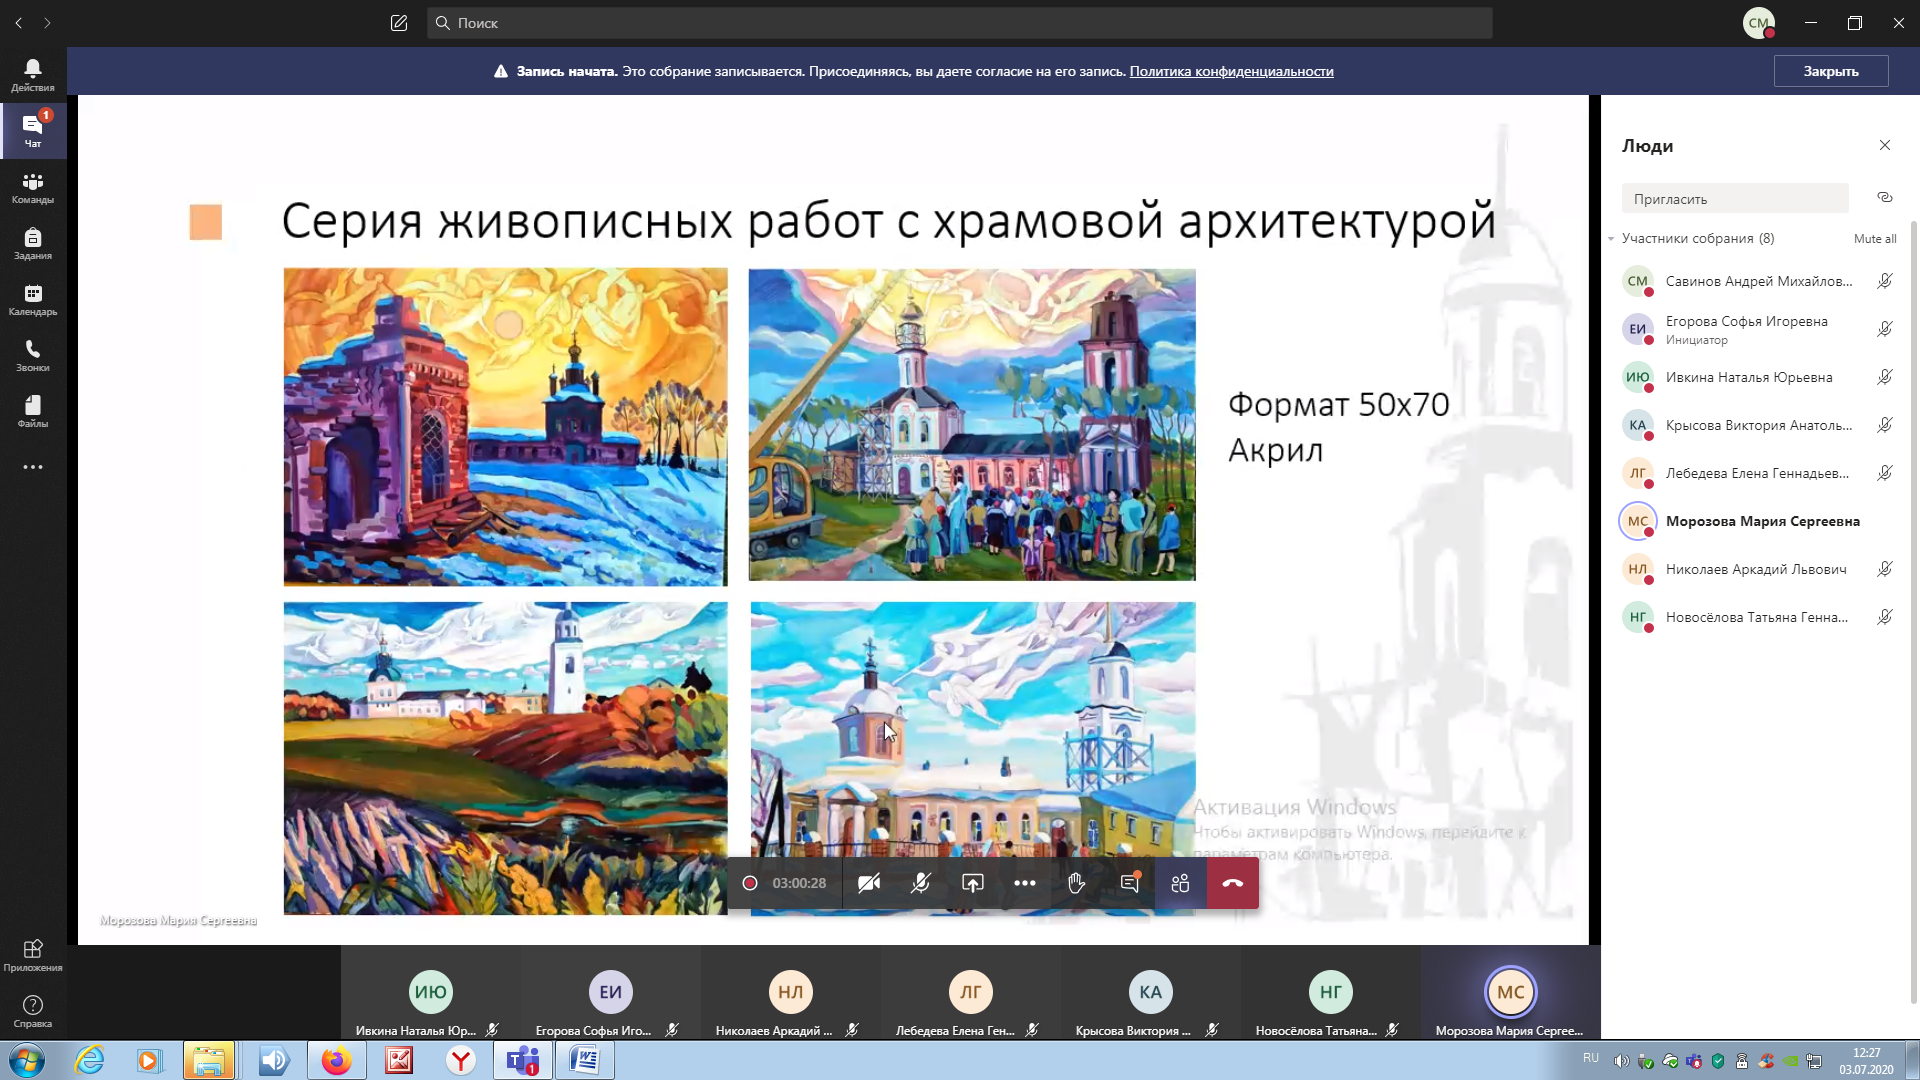Screen dimensions: 1920x1080
Task: Click the orange square slide marker
Action: 206,222
